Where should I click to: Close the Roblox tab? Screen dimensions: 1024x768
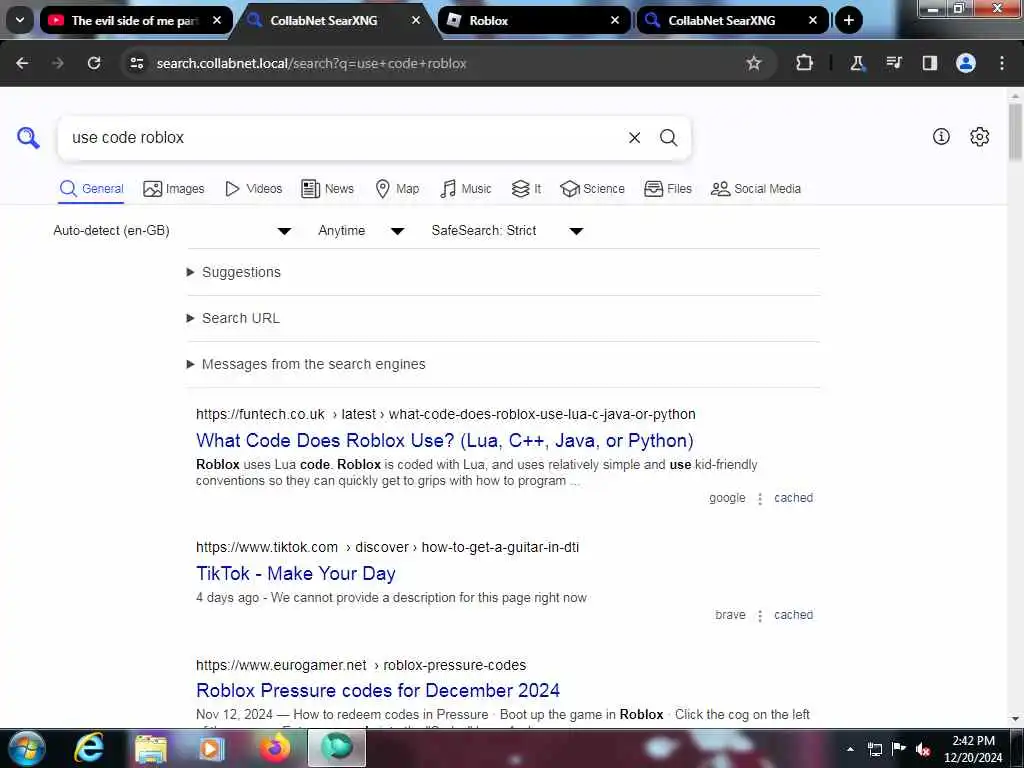point(615,20)
